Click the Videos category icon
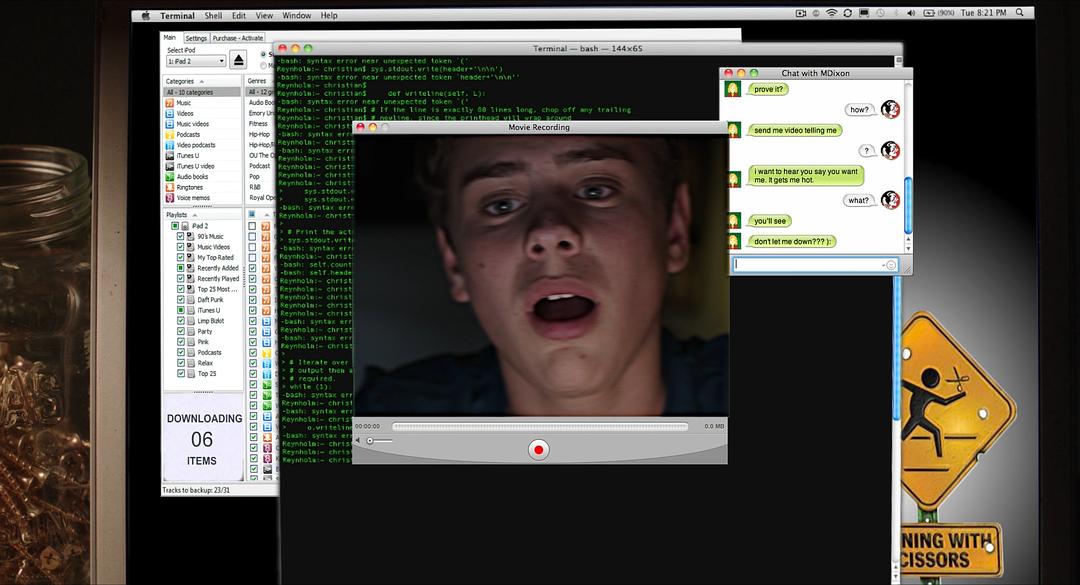Viewport: 1080px width, 585px height. pos(169,113)
